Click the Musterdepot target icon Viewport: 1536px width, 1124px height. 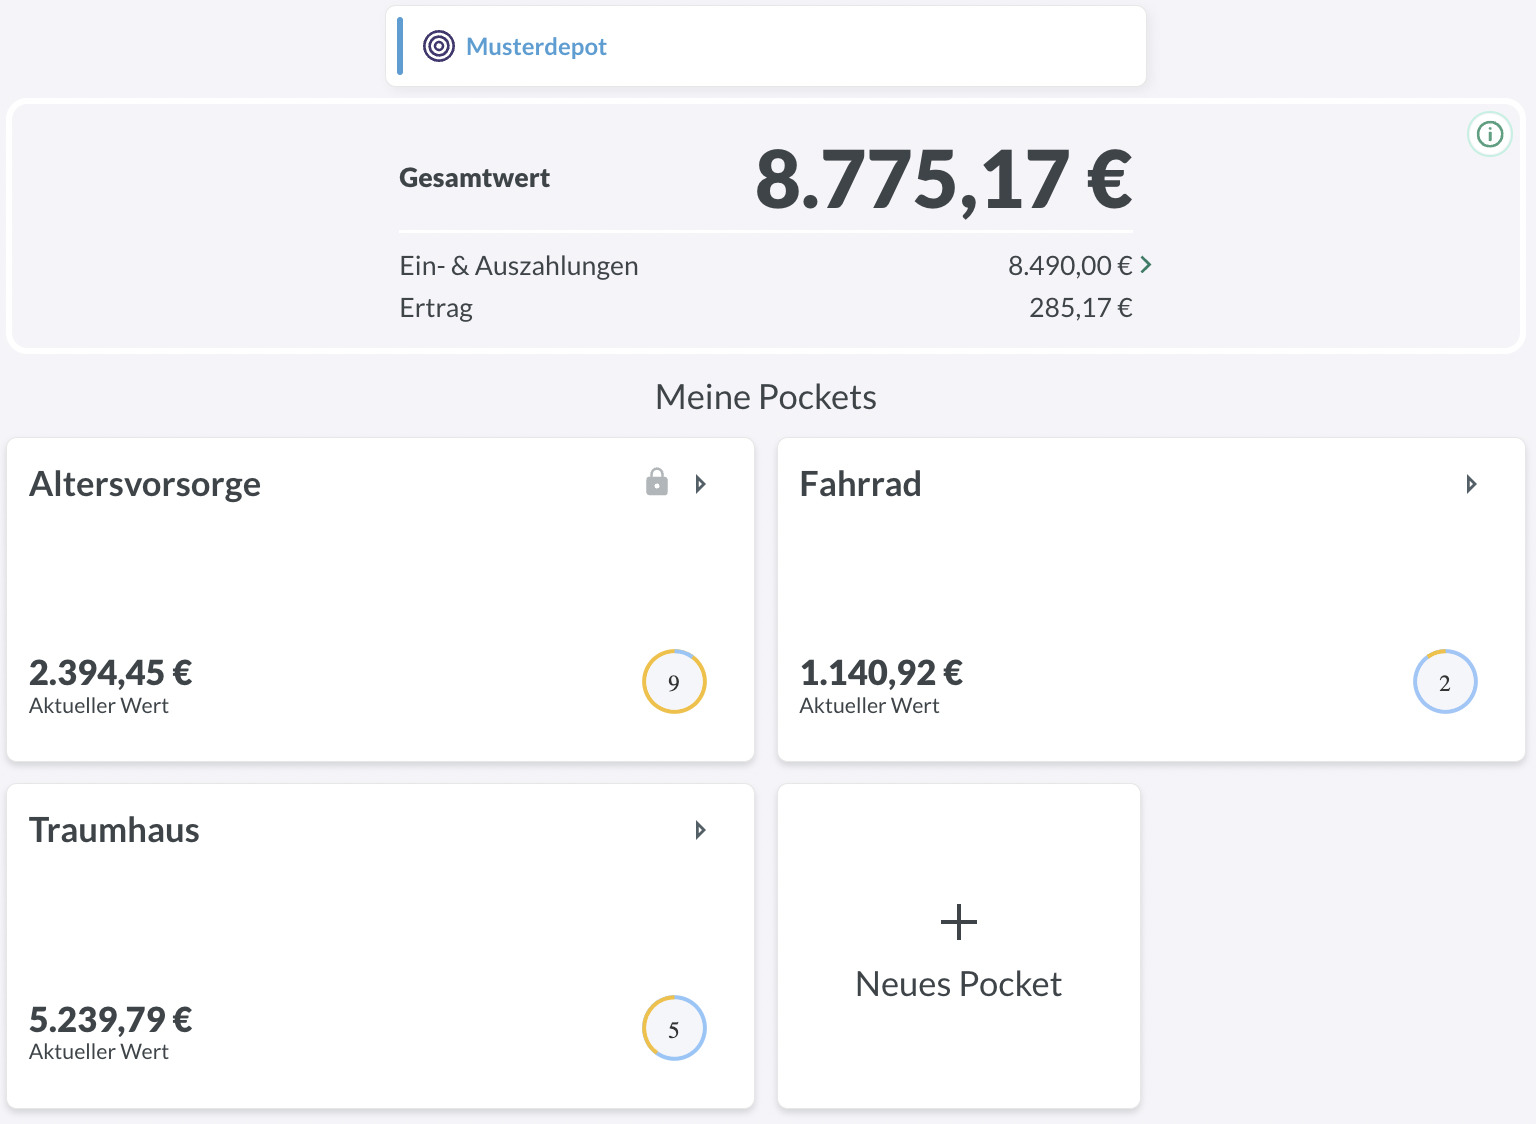pyautogui.click(x=438, y=46)
